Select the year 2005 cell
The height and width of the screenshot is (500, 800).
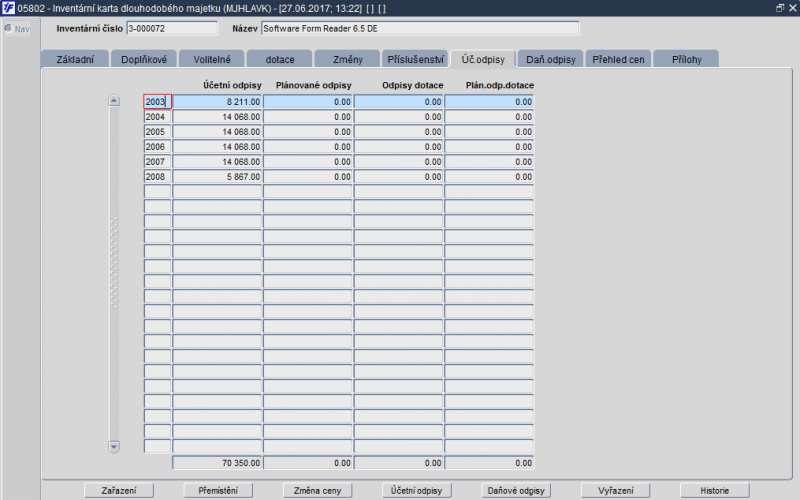[x=157, y=132]
